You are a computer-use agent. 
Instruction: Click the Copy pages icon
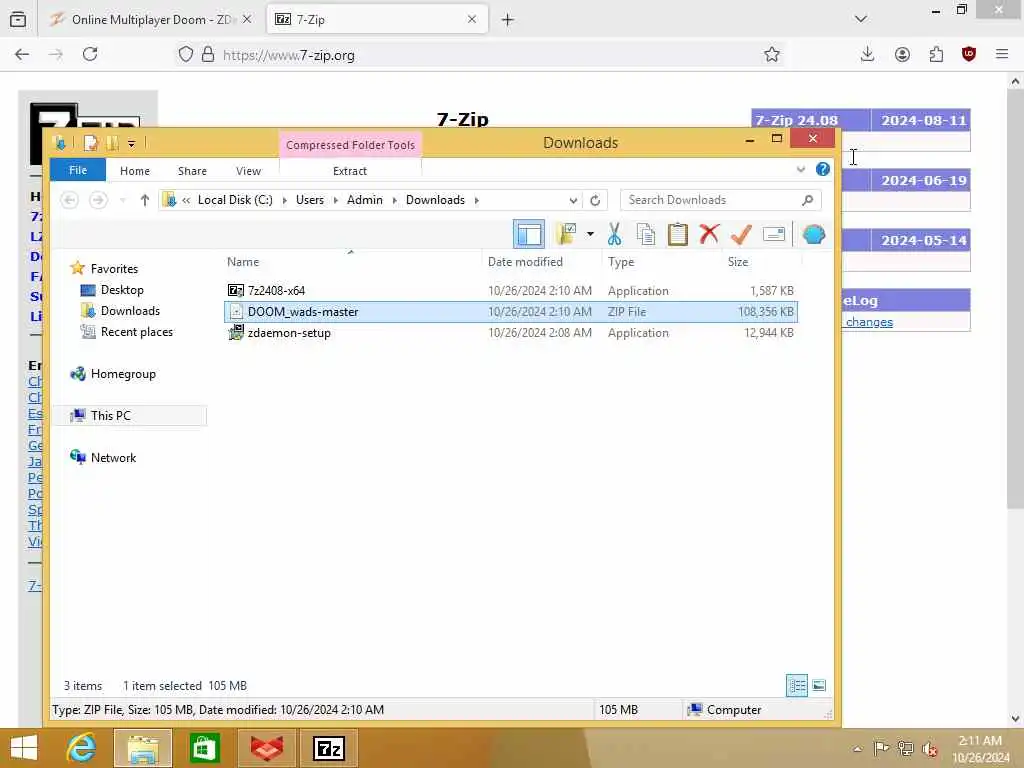pyautogui.click(x=645, y=234)
